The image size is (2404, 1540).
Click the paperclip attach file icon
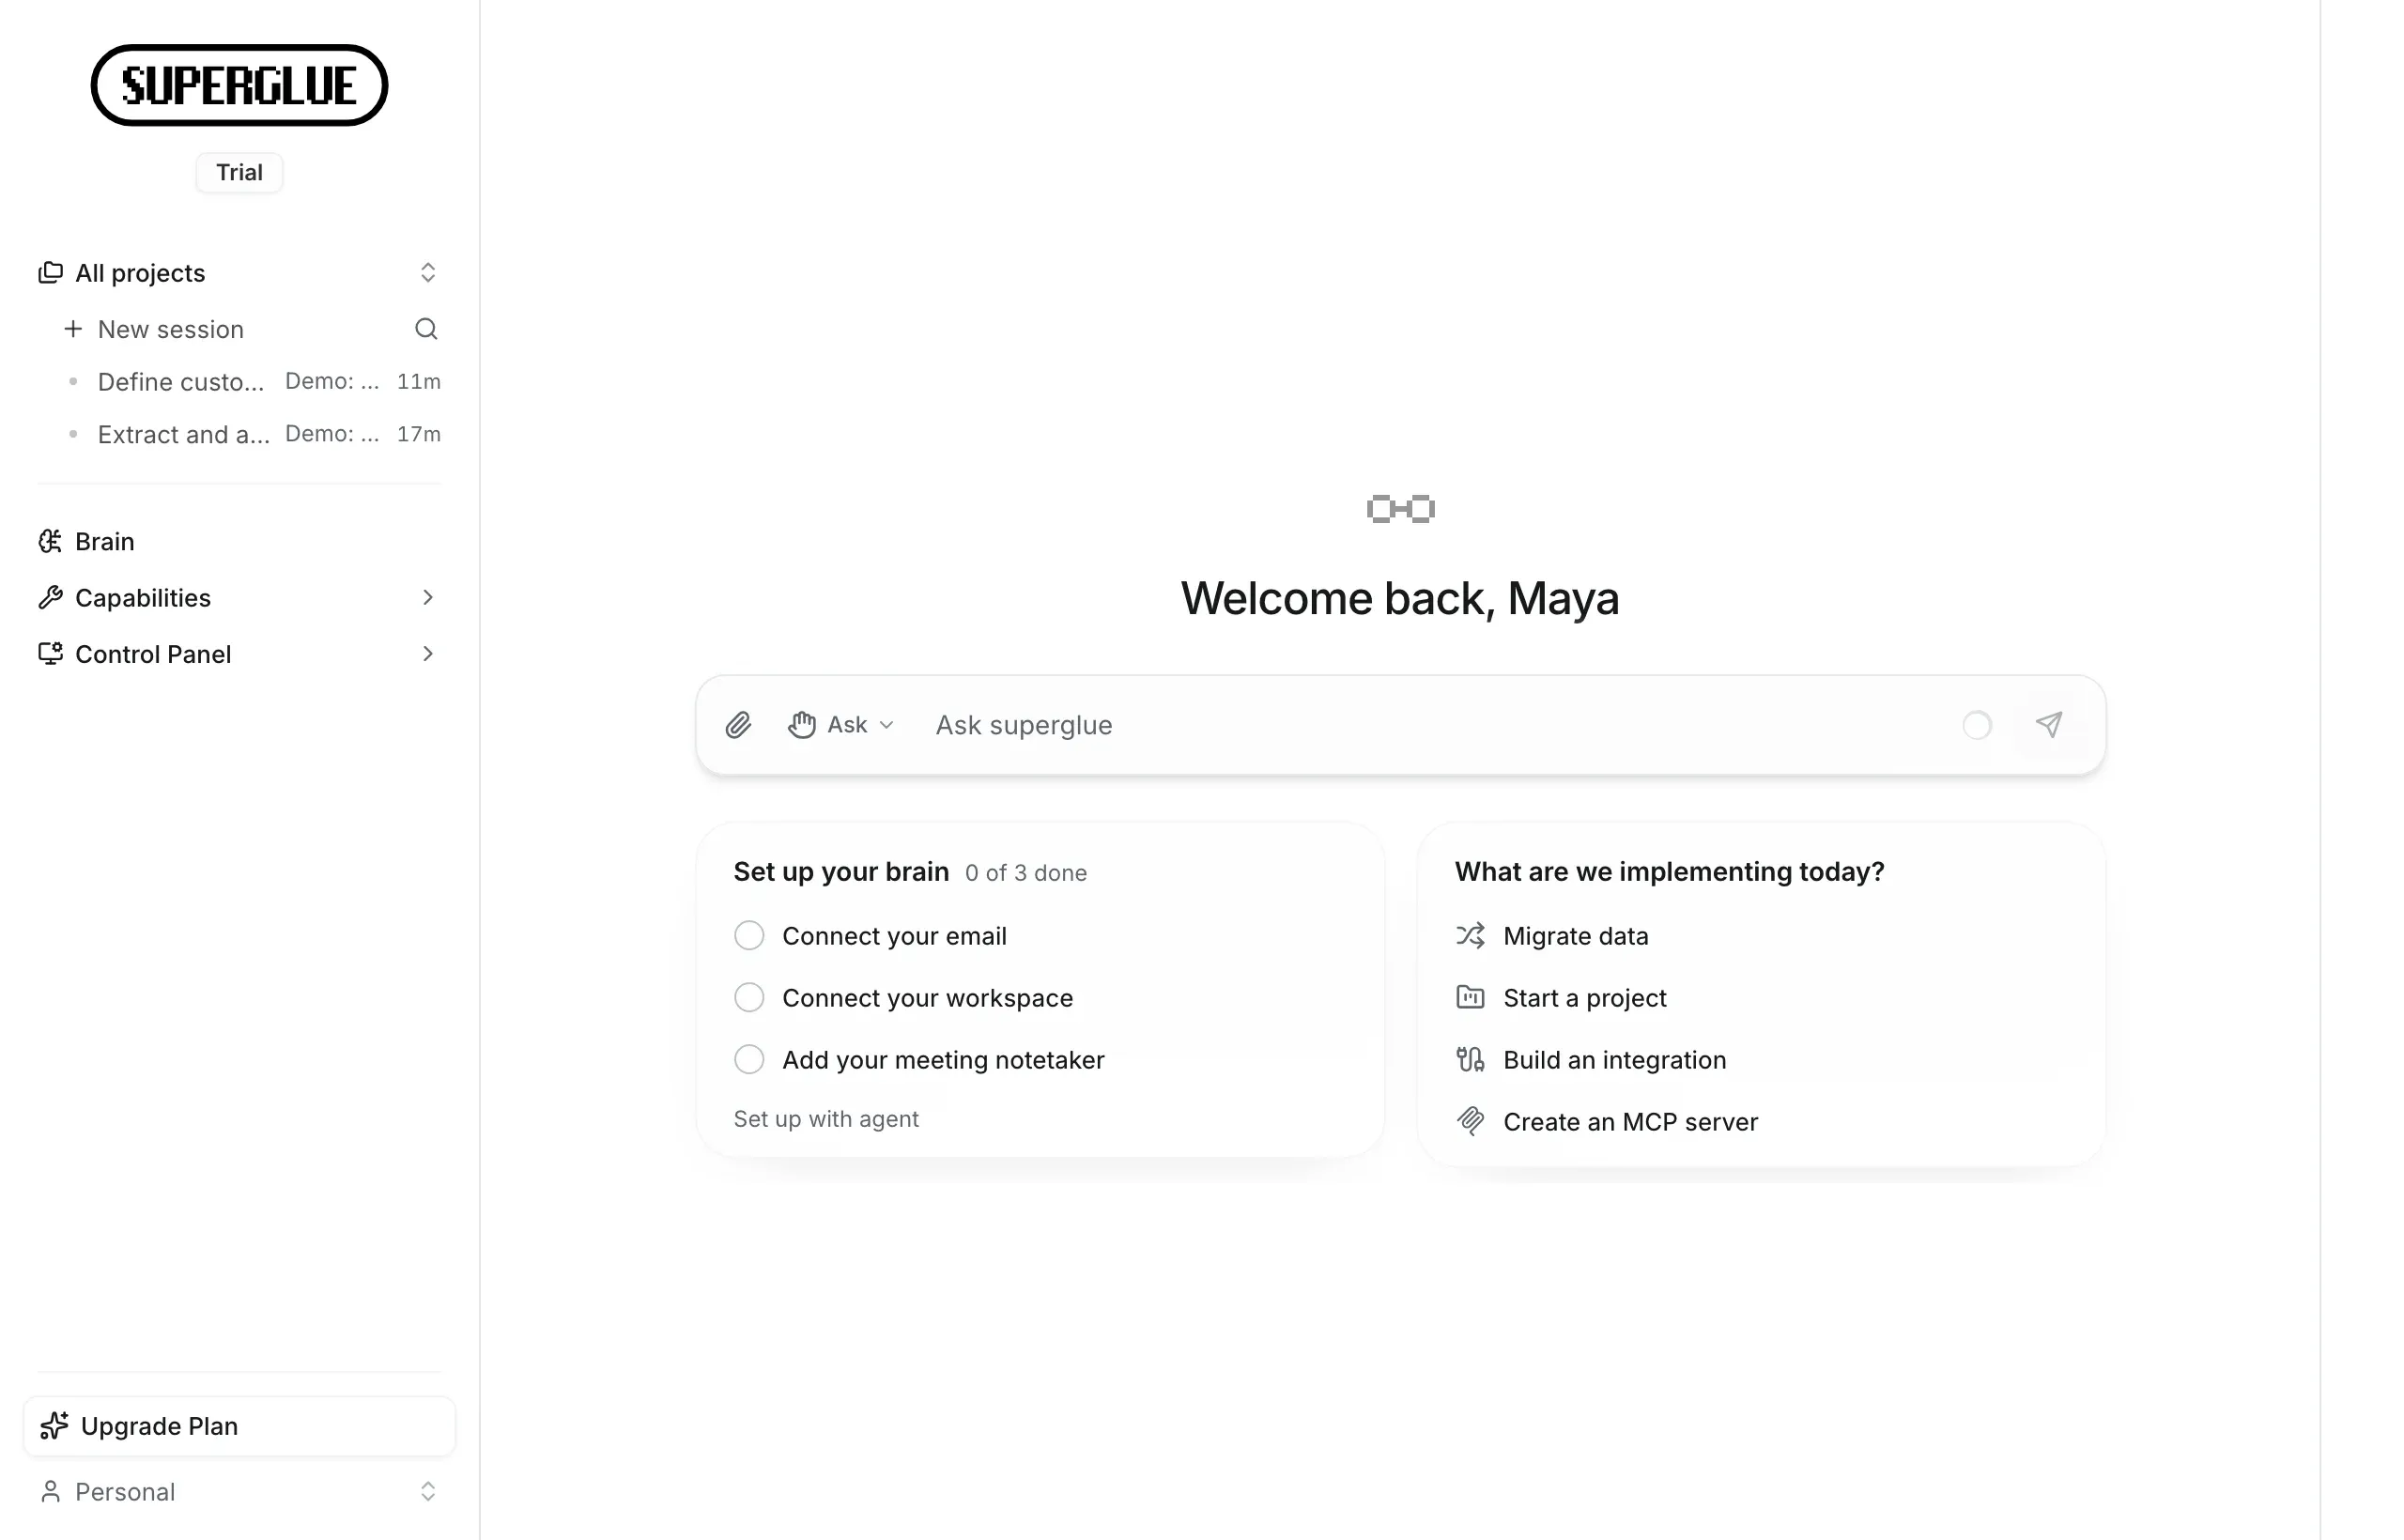738,725
